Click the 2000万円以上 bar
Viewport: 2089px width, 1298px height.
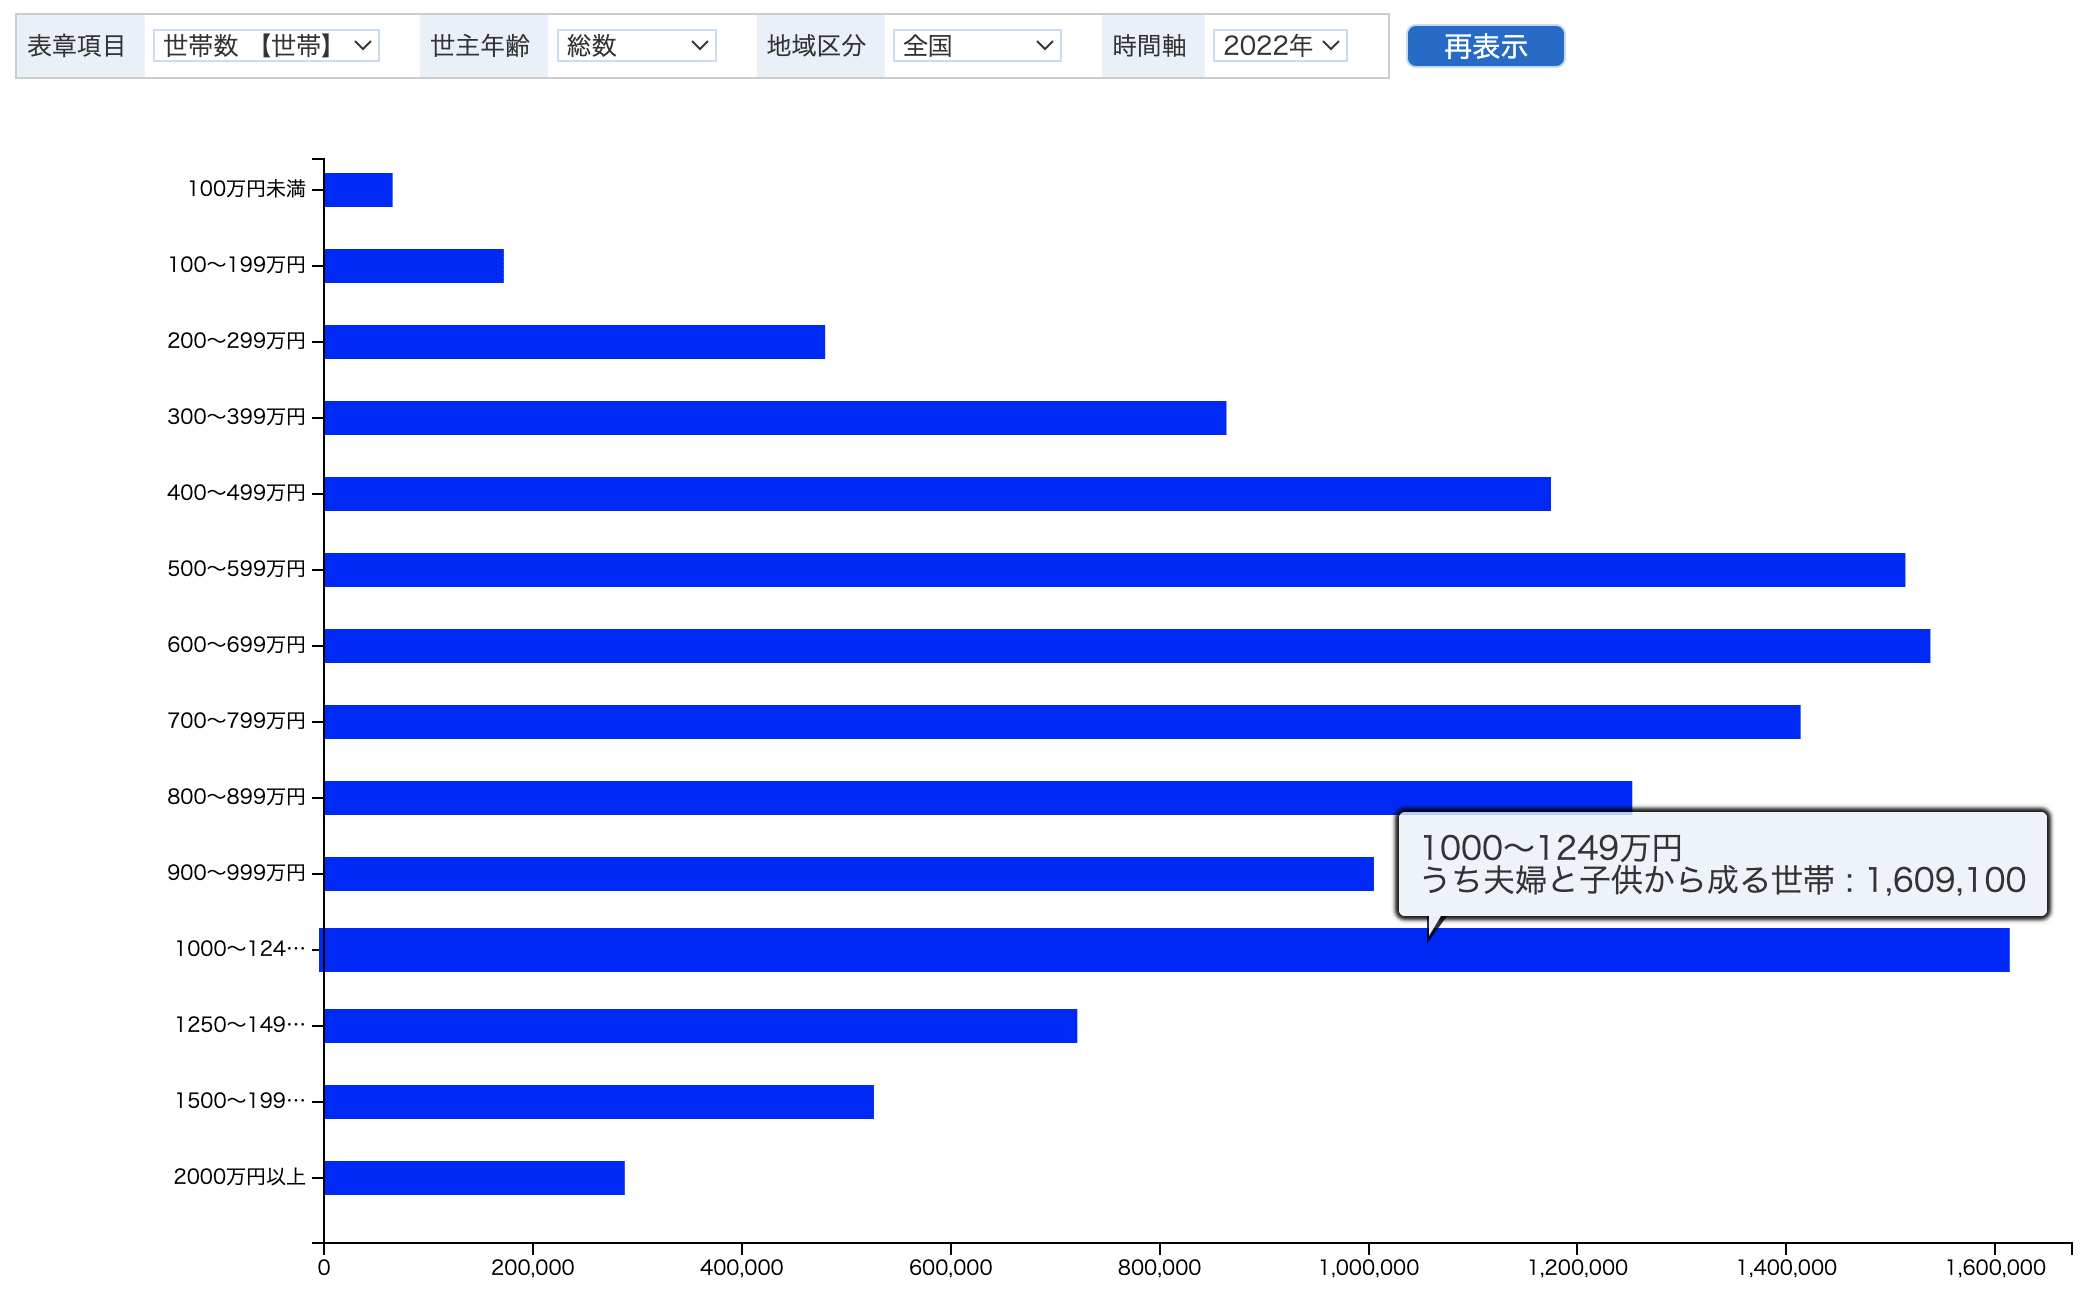point(474,1178)
